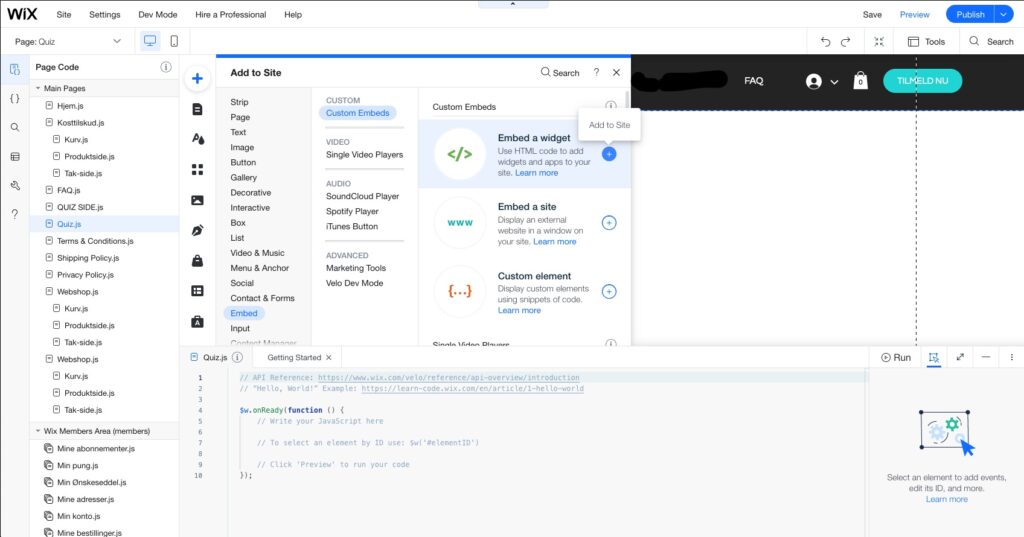Expand the member avatar dropdown on site header
This screenshot has height=537, width=1024.
[x=834, y=82]
